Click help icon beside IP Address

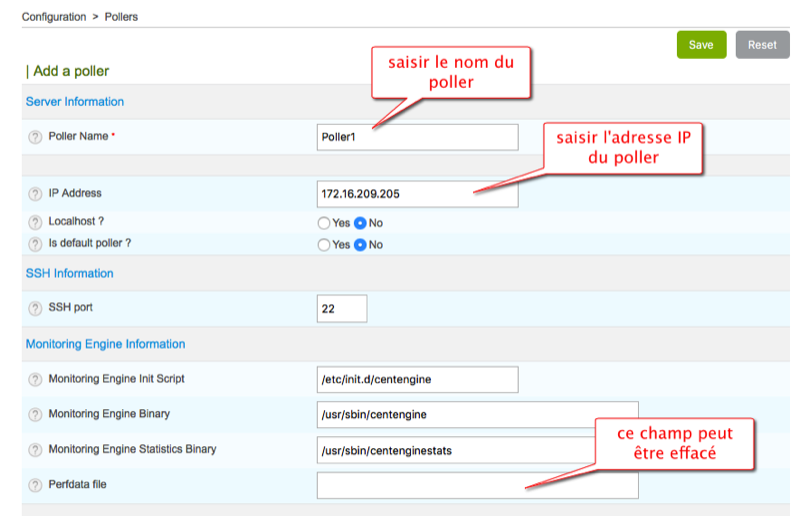point(35,194)
